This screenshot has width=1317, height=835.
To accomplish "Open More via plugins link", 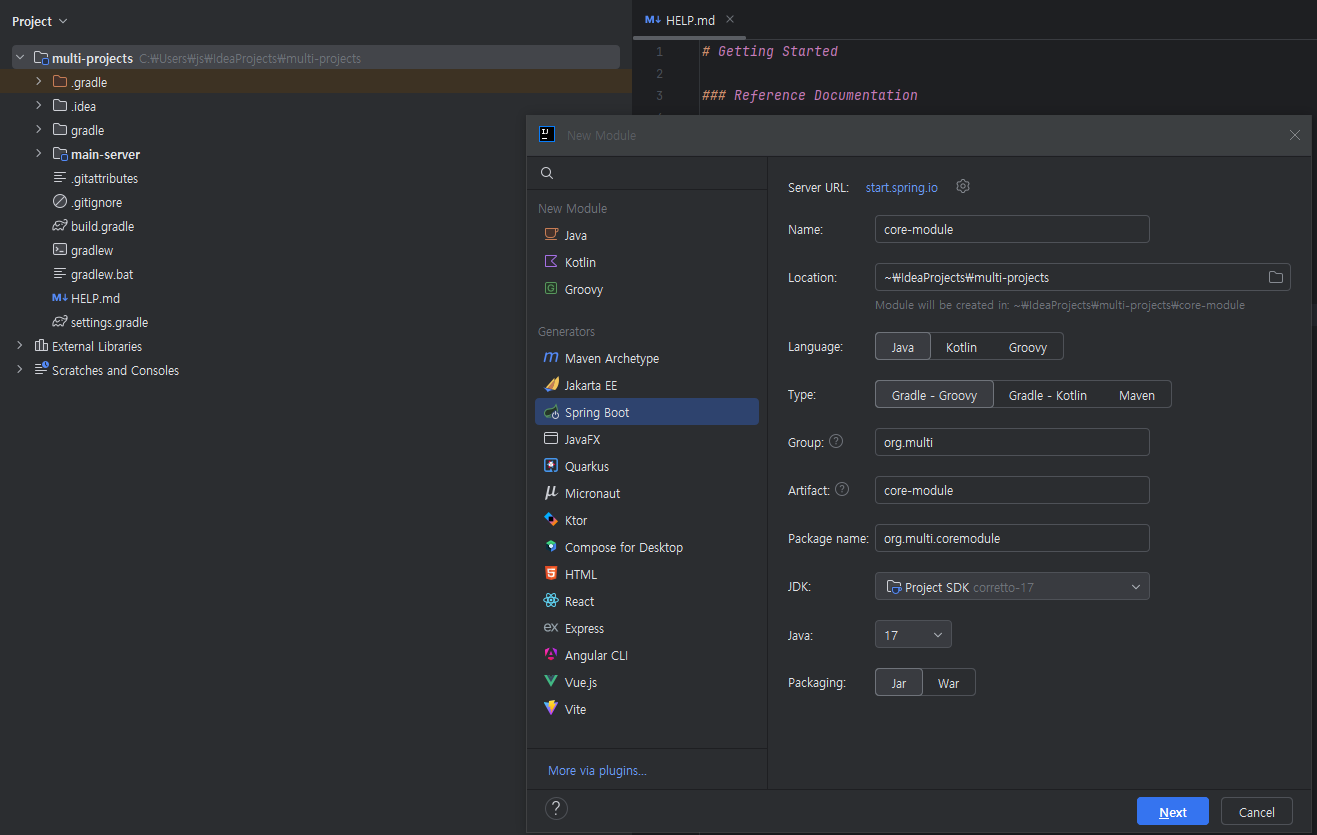I will (597, 771).
